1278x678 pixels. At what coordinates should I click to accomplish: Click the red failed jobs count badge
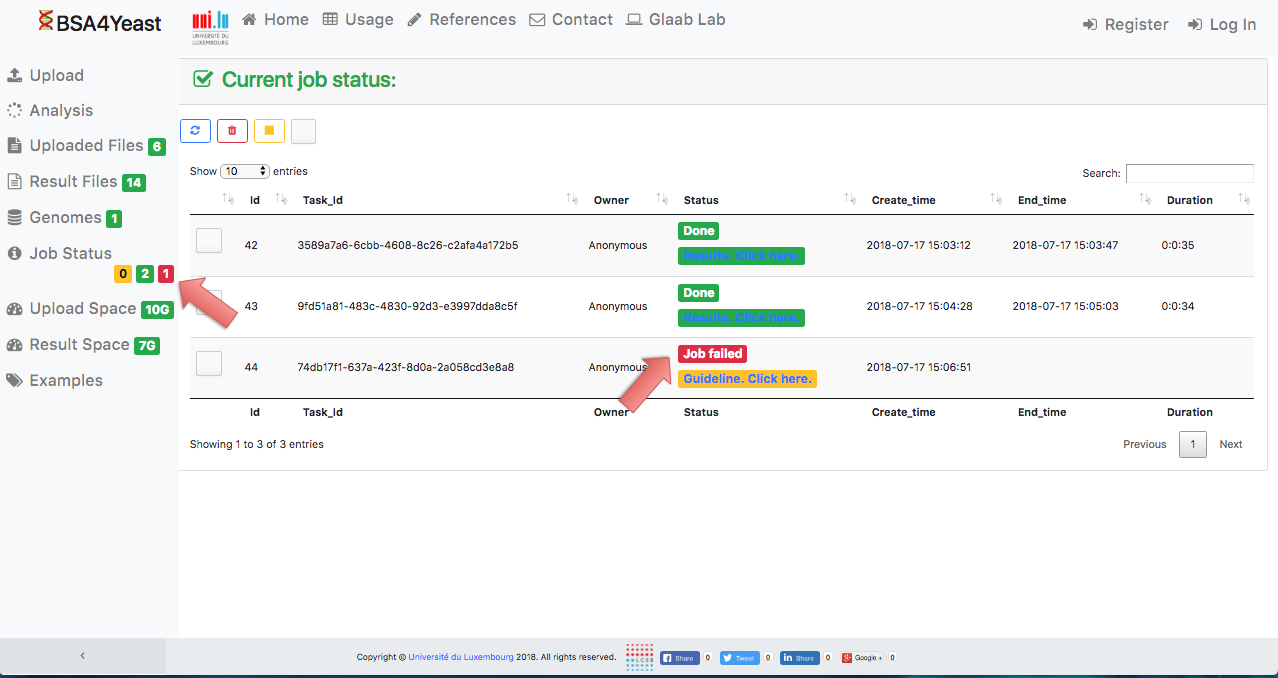tap(166, 274)
